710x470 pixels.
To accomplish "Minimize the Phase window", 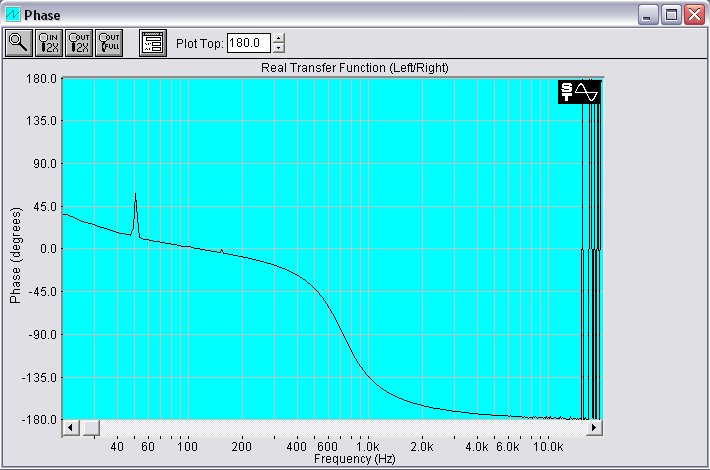I will click(649, 14).
